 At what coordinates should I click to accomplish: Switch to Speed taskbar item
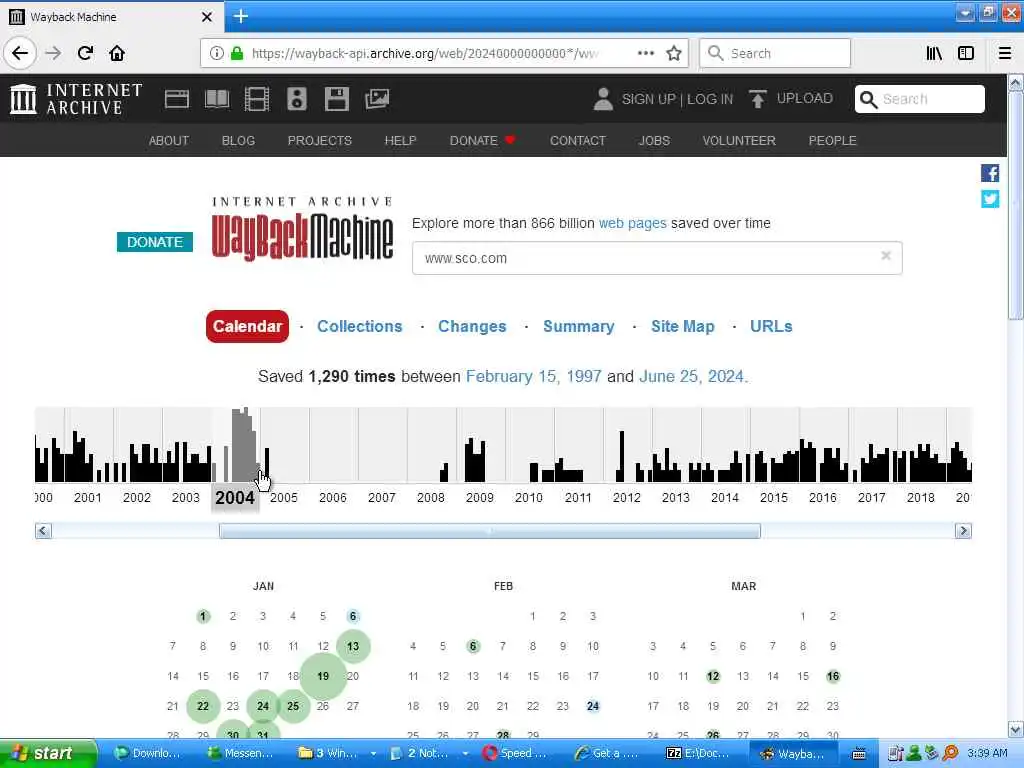(x=519, y=753)
